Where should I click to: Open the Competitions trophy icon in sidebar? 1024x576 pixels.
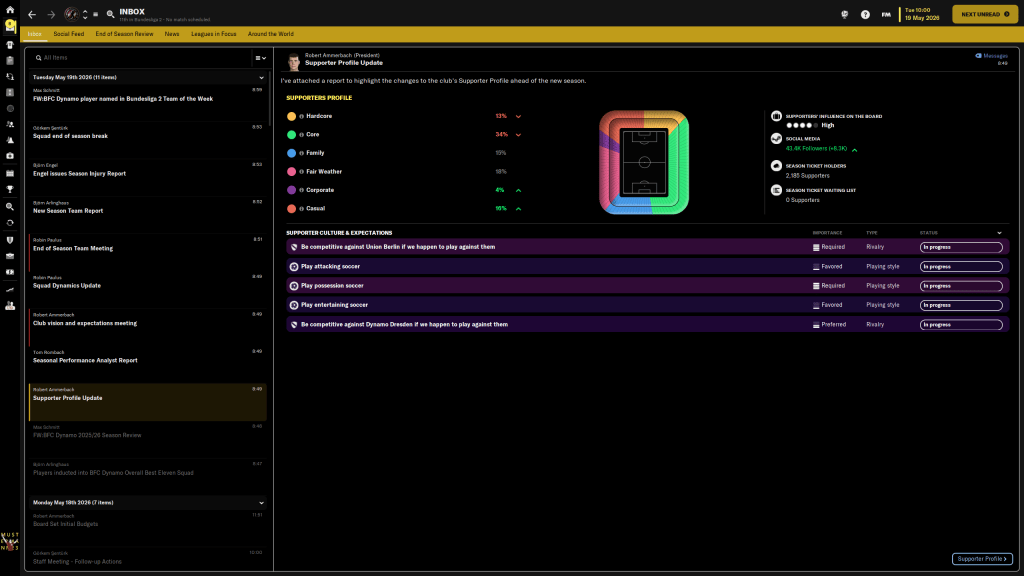pyautogui.click(x=9, y=189)
